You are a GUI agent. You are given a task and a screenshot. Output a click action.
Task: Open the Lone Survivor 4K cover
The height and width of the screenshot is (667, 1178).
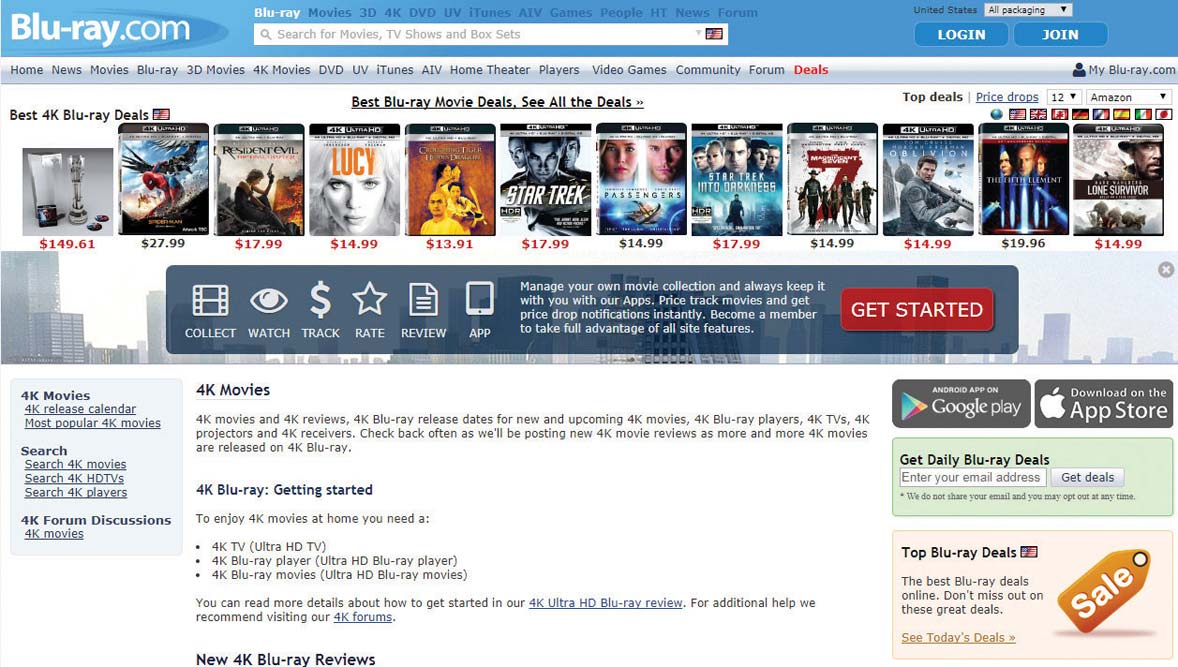click(x=1118, y=180)
